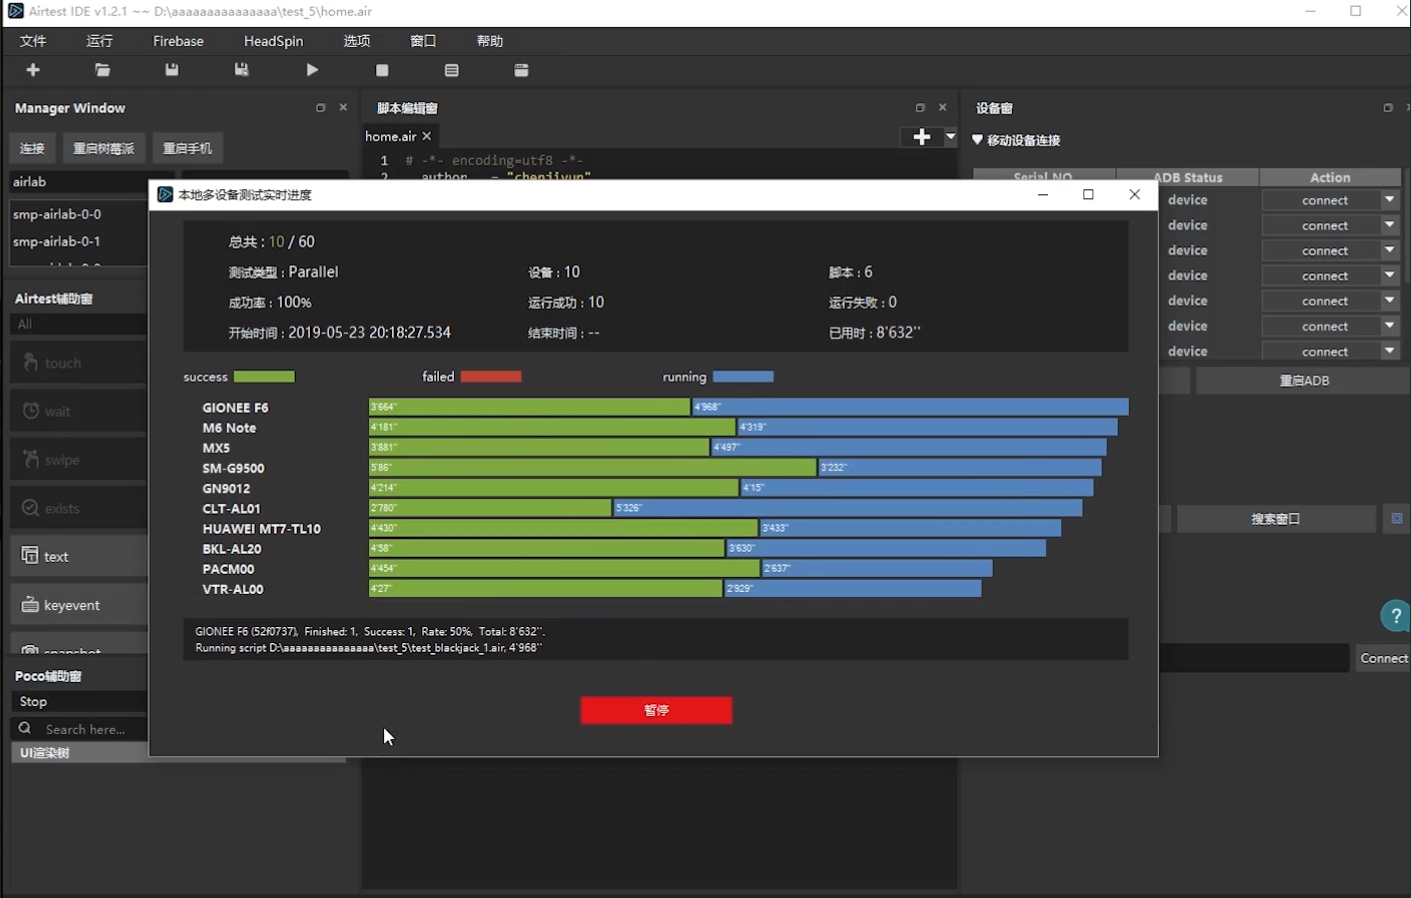Click the Airtest logo in the progress dialog title
The image size is (1412, 898).
(x=165, y=195)
